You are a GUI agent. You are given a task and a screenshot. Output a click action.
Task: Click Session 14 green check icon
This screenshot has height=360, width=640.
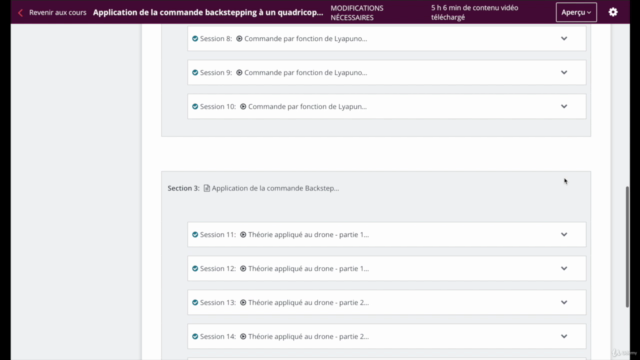195,336
